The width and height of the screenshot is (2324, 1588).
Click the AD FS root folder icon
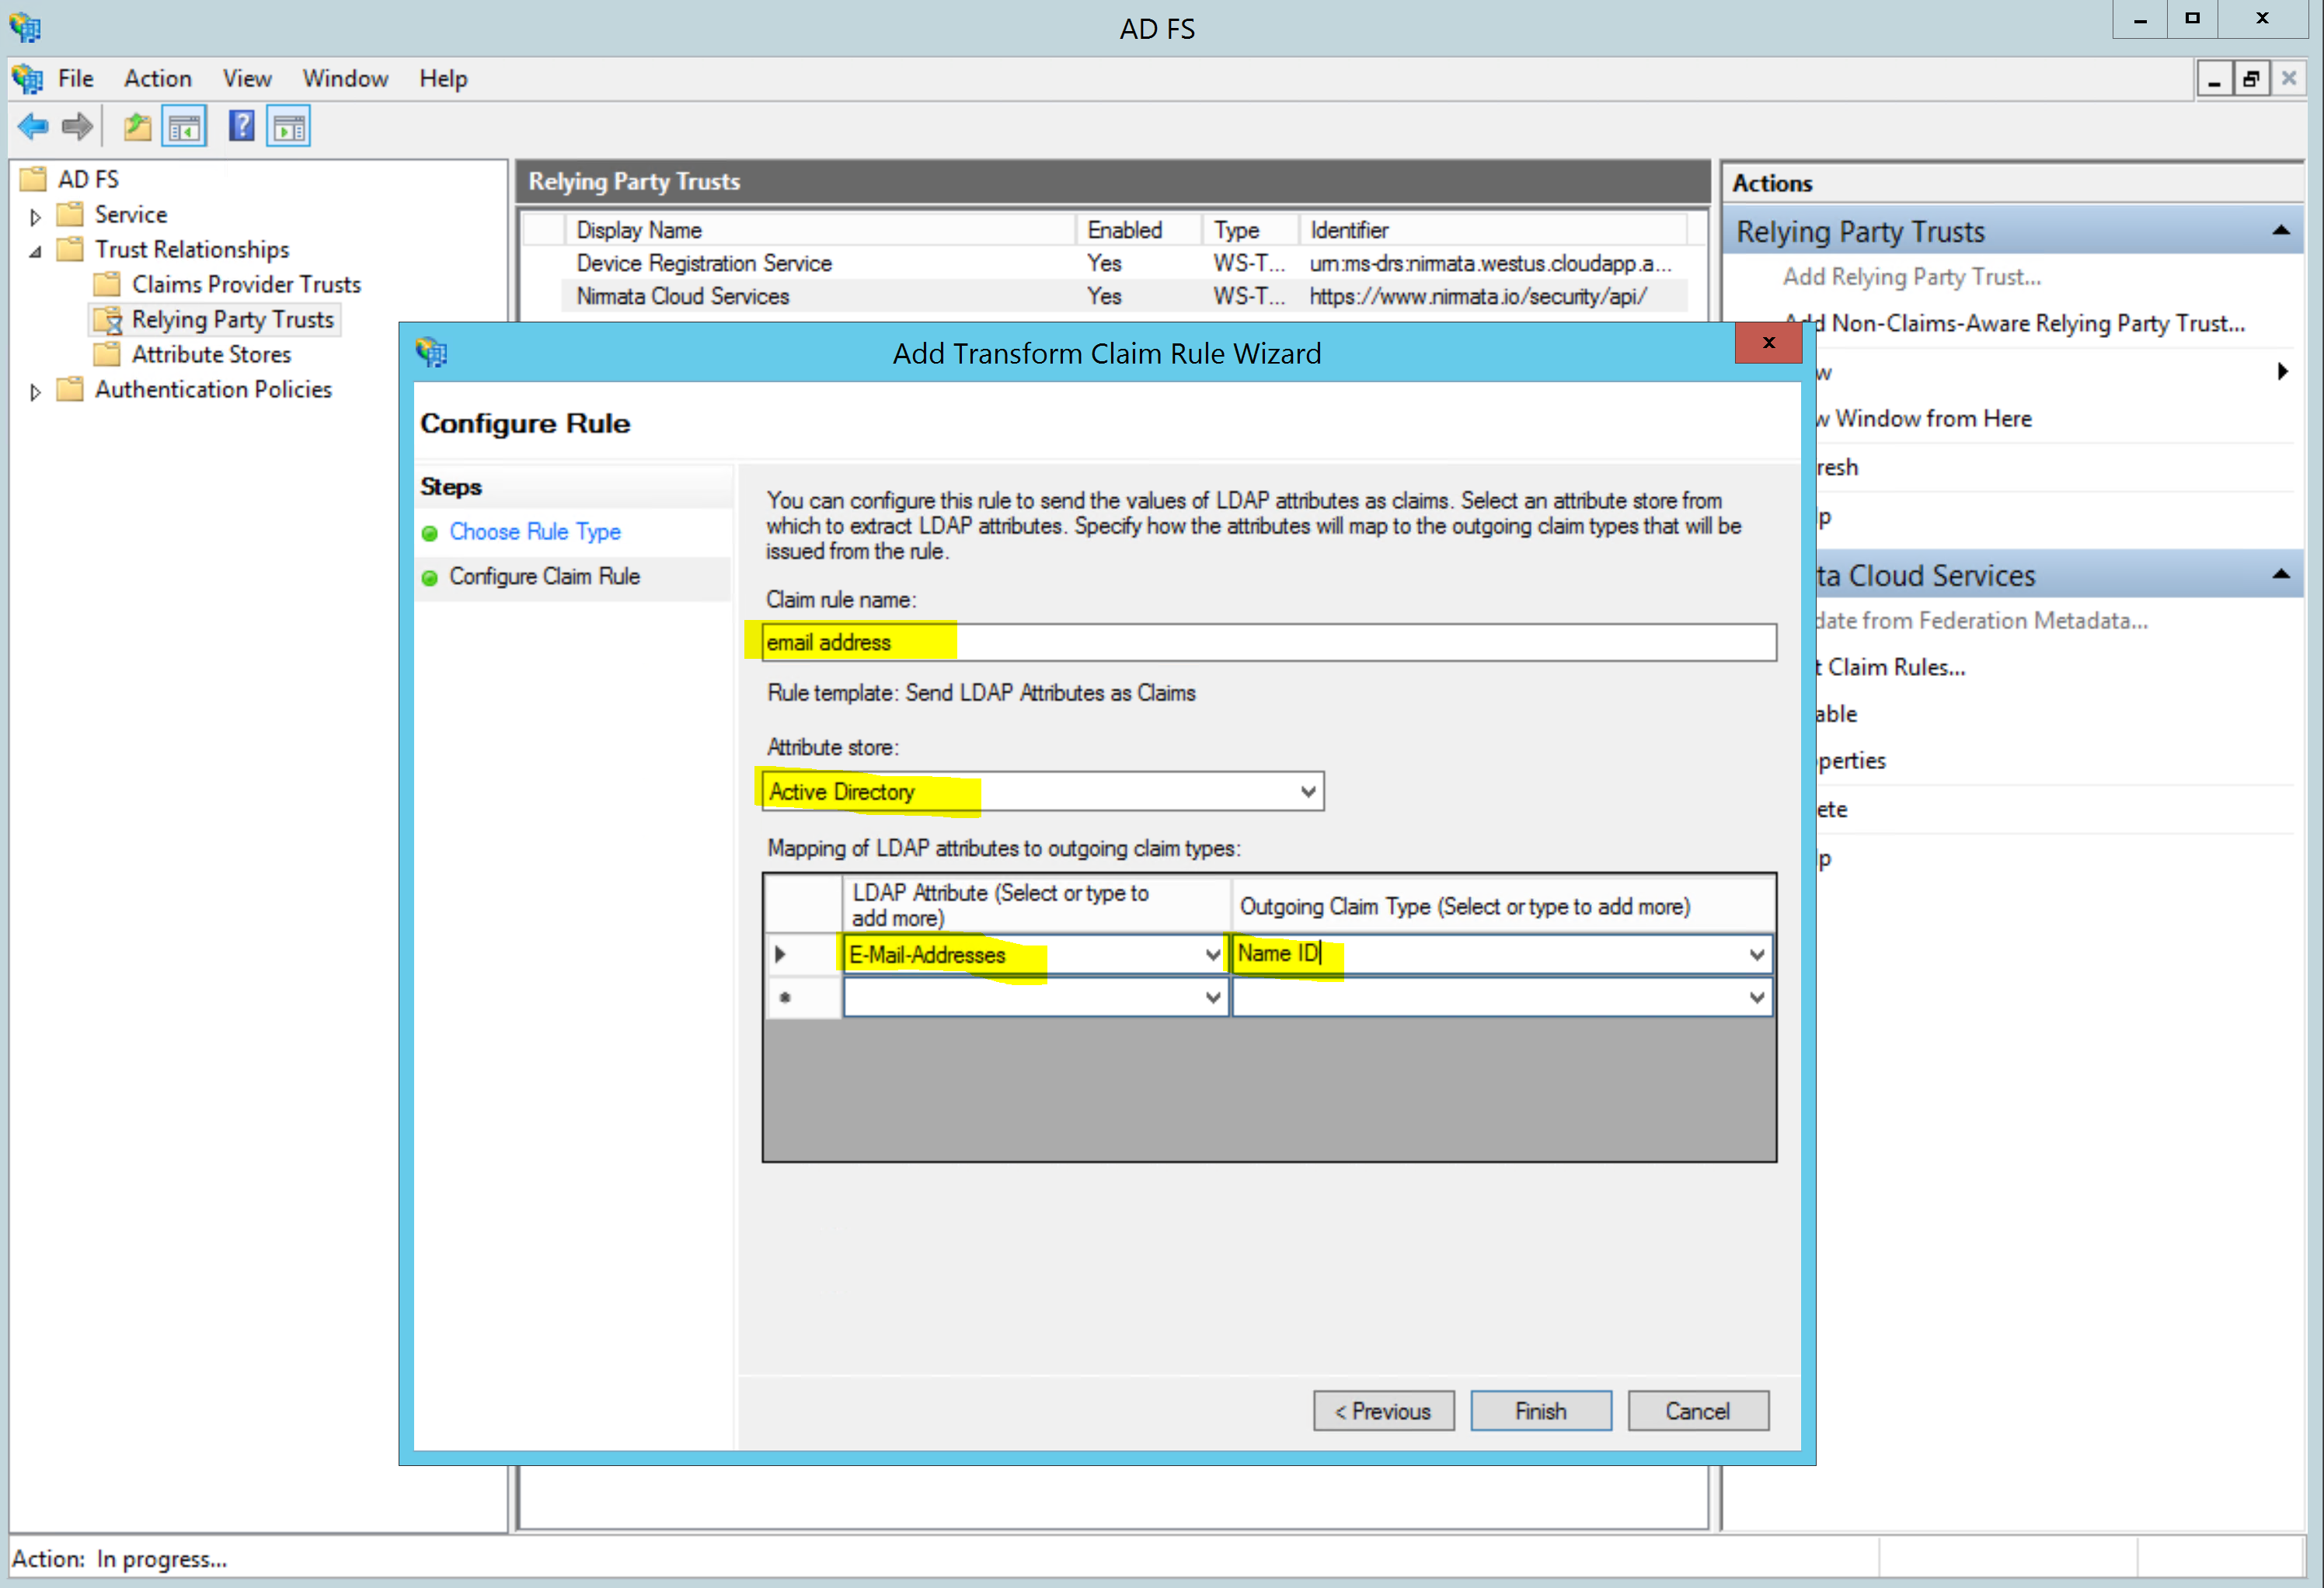click(33, 179)
